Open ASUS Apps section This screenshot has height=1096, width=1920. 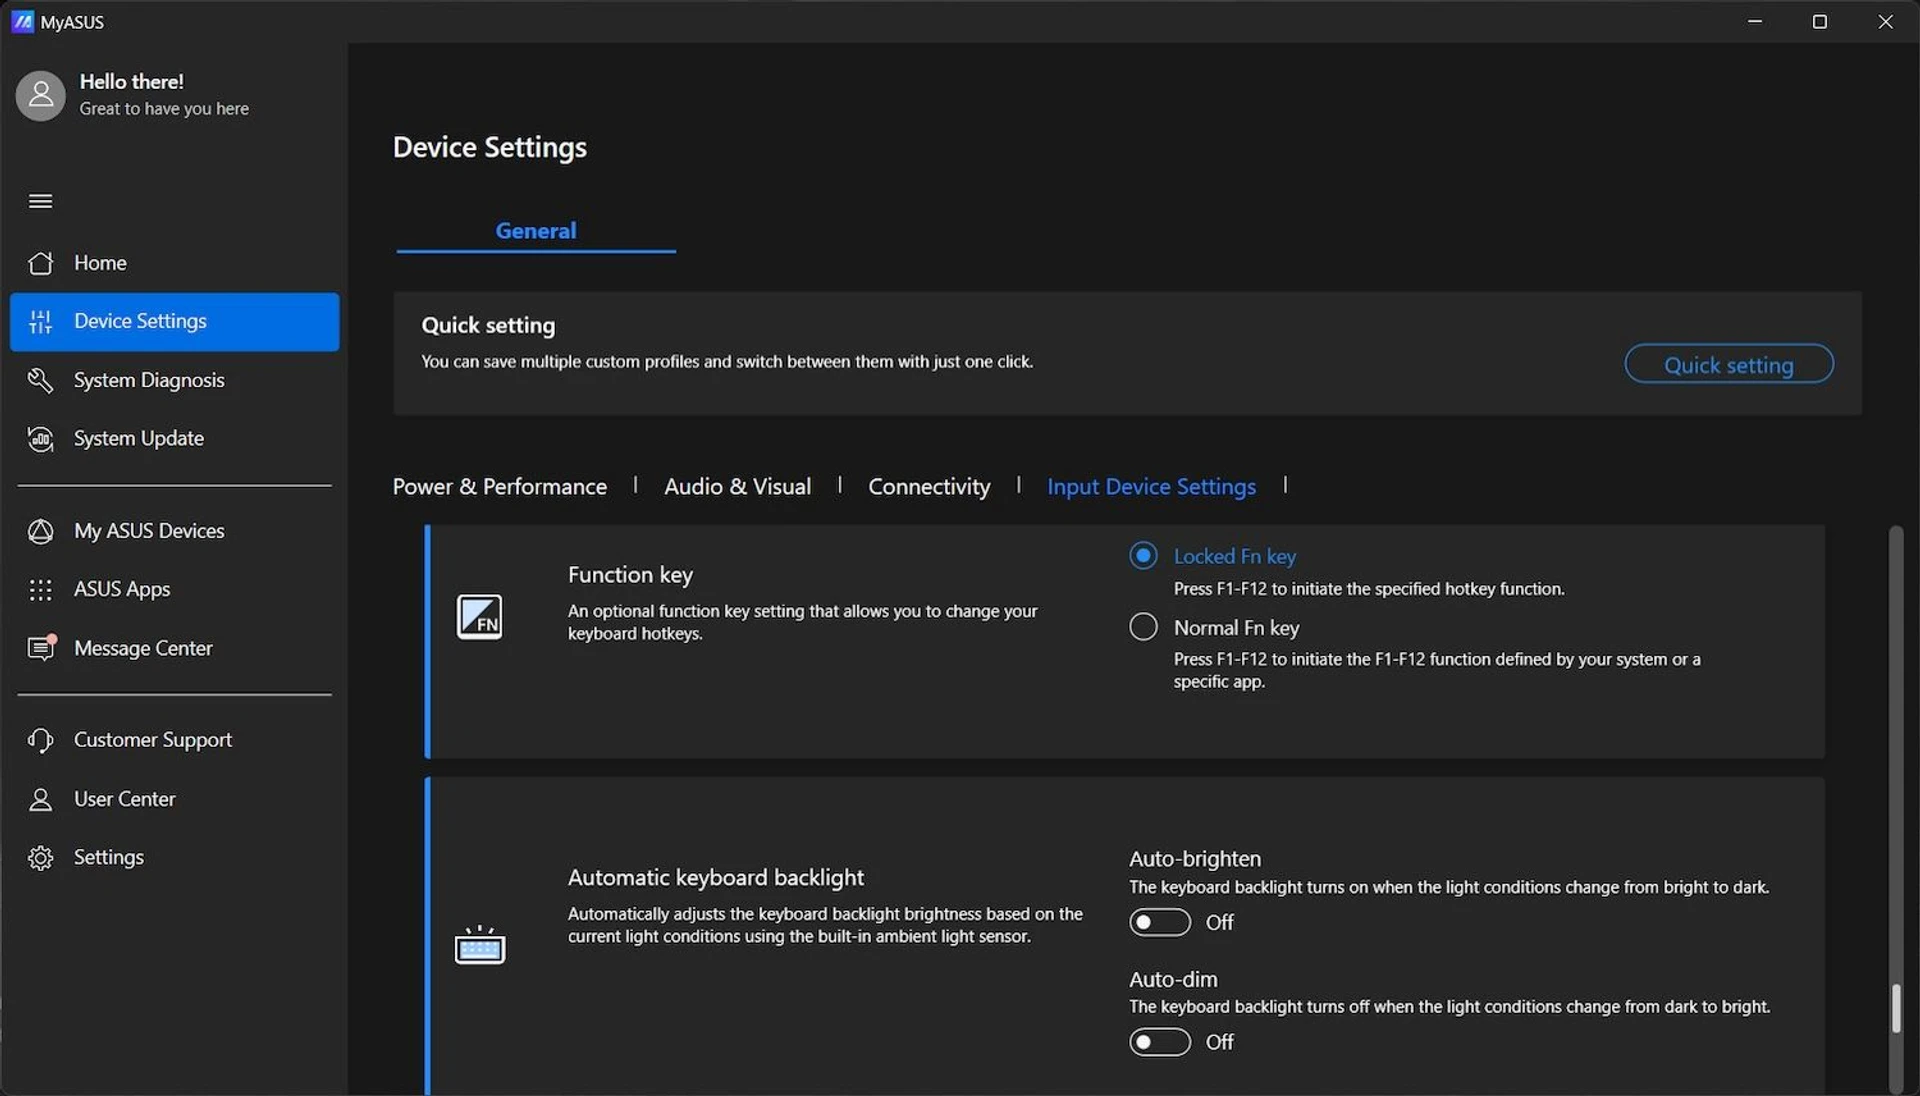tap(174, 590)
